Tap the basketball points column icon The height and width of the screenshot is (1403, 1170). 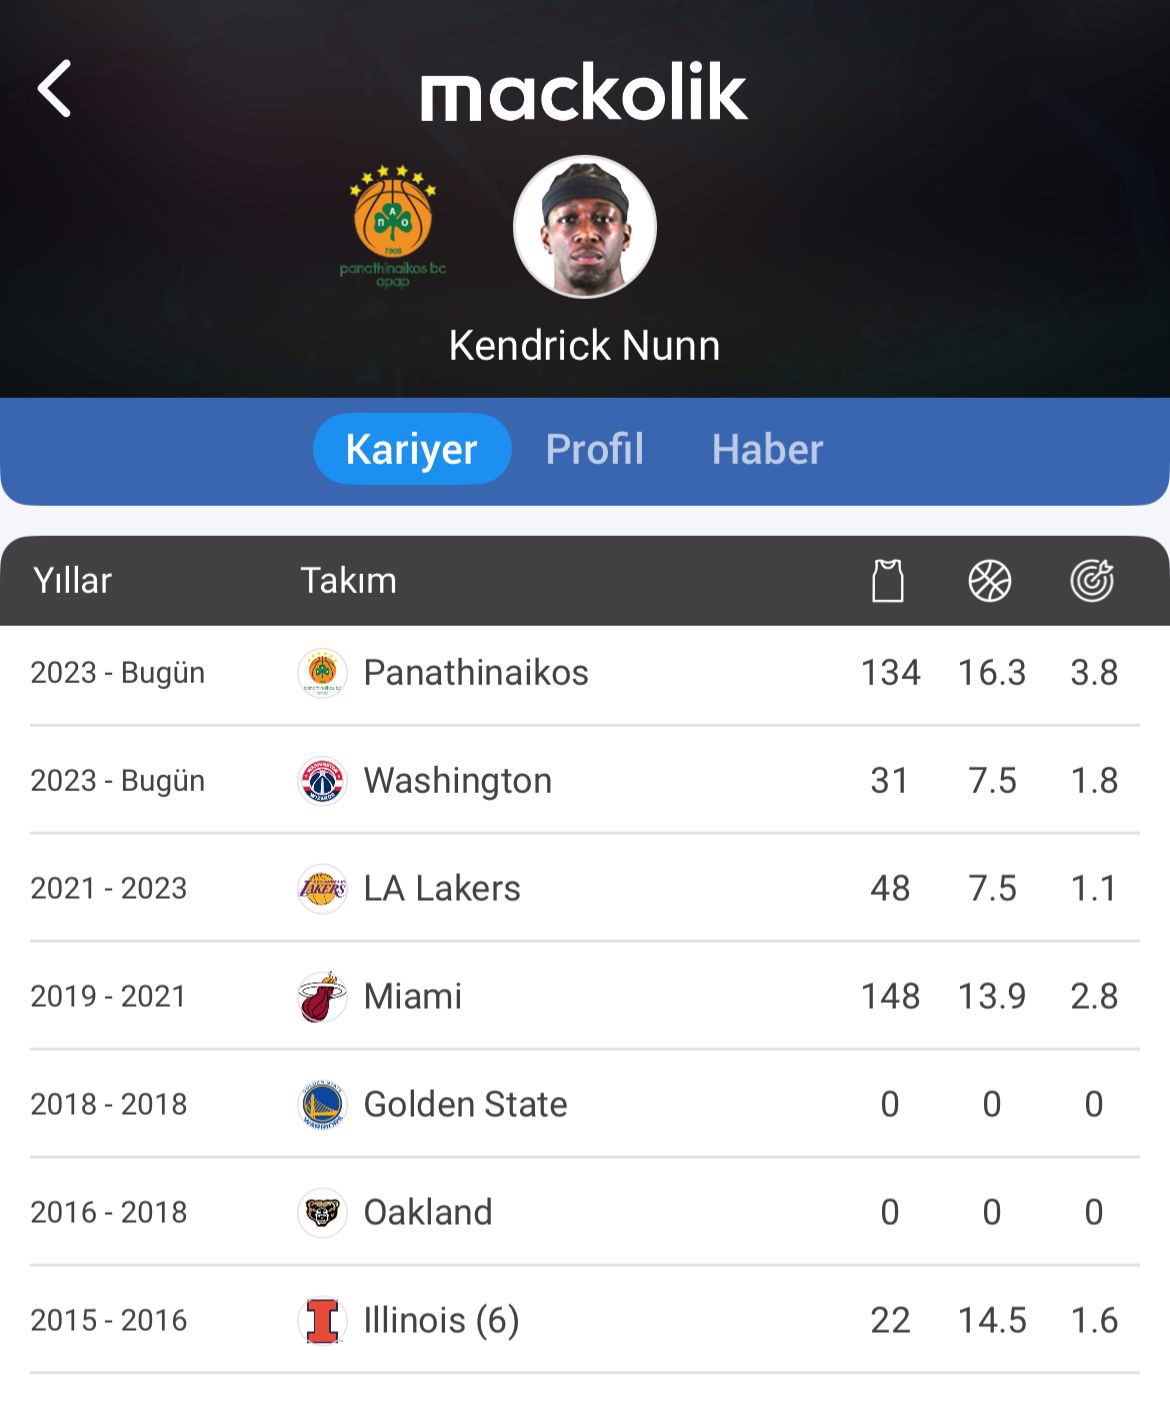tap(990, 580)
